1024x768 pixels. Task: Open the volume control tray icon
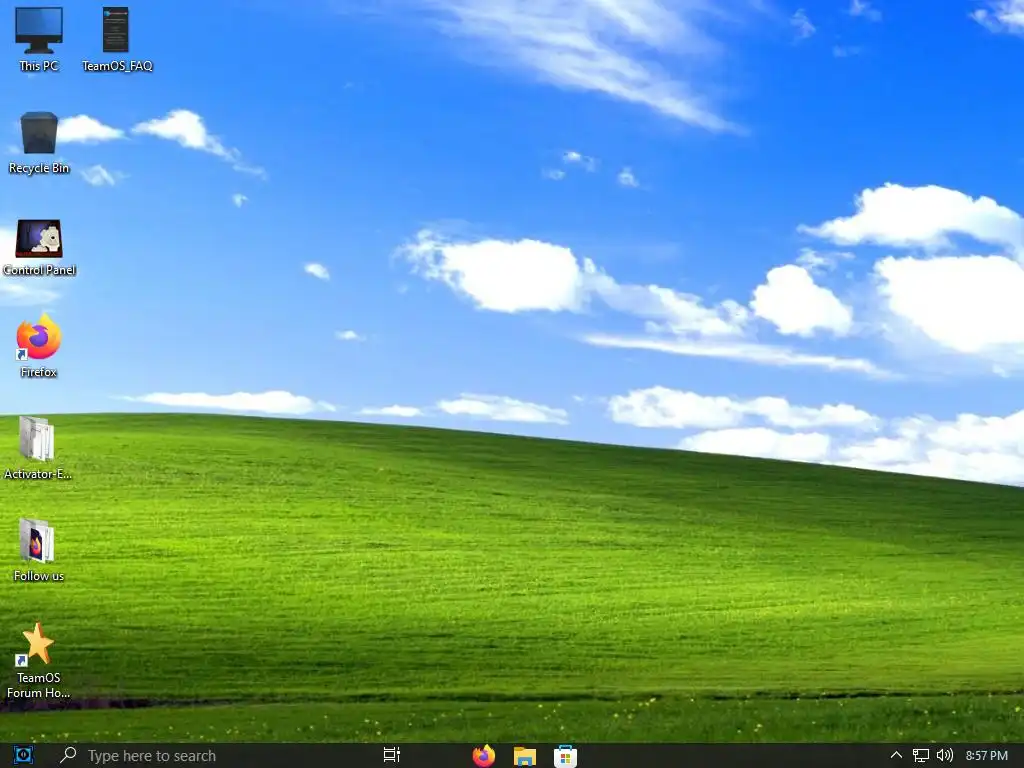945,756
